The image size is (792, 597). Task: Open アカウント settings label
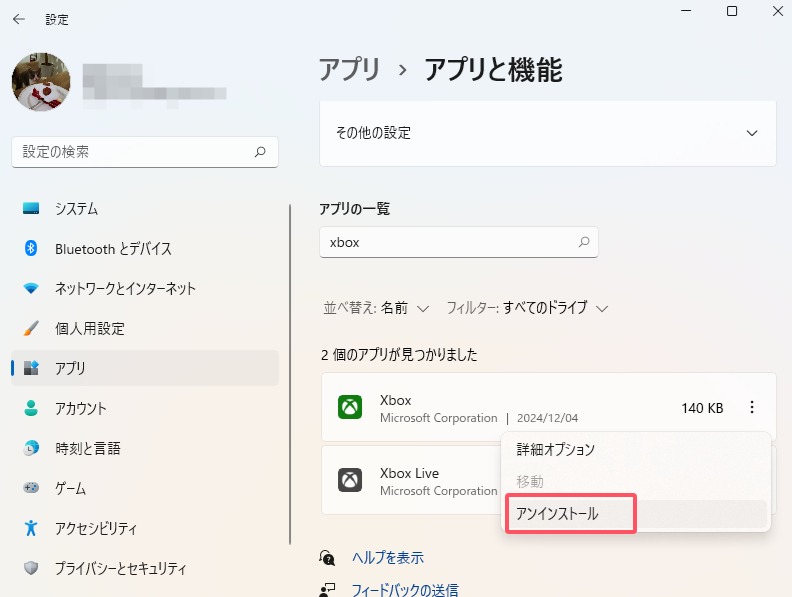[81, 408]
